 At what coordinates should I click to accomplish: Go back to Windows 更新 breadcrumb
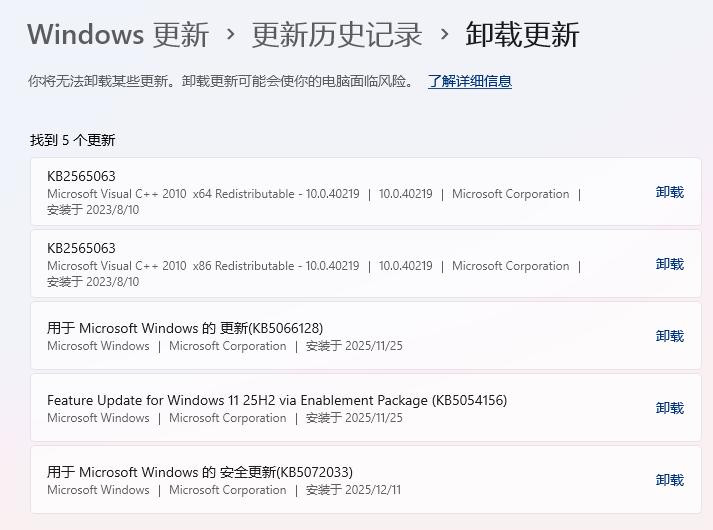point(118,35)
